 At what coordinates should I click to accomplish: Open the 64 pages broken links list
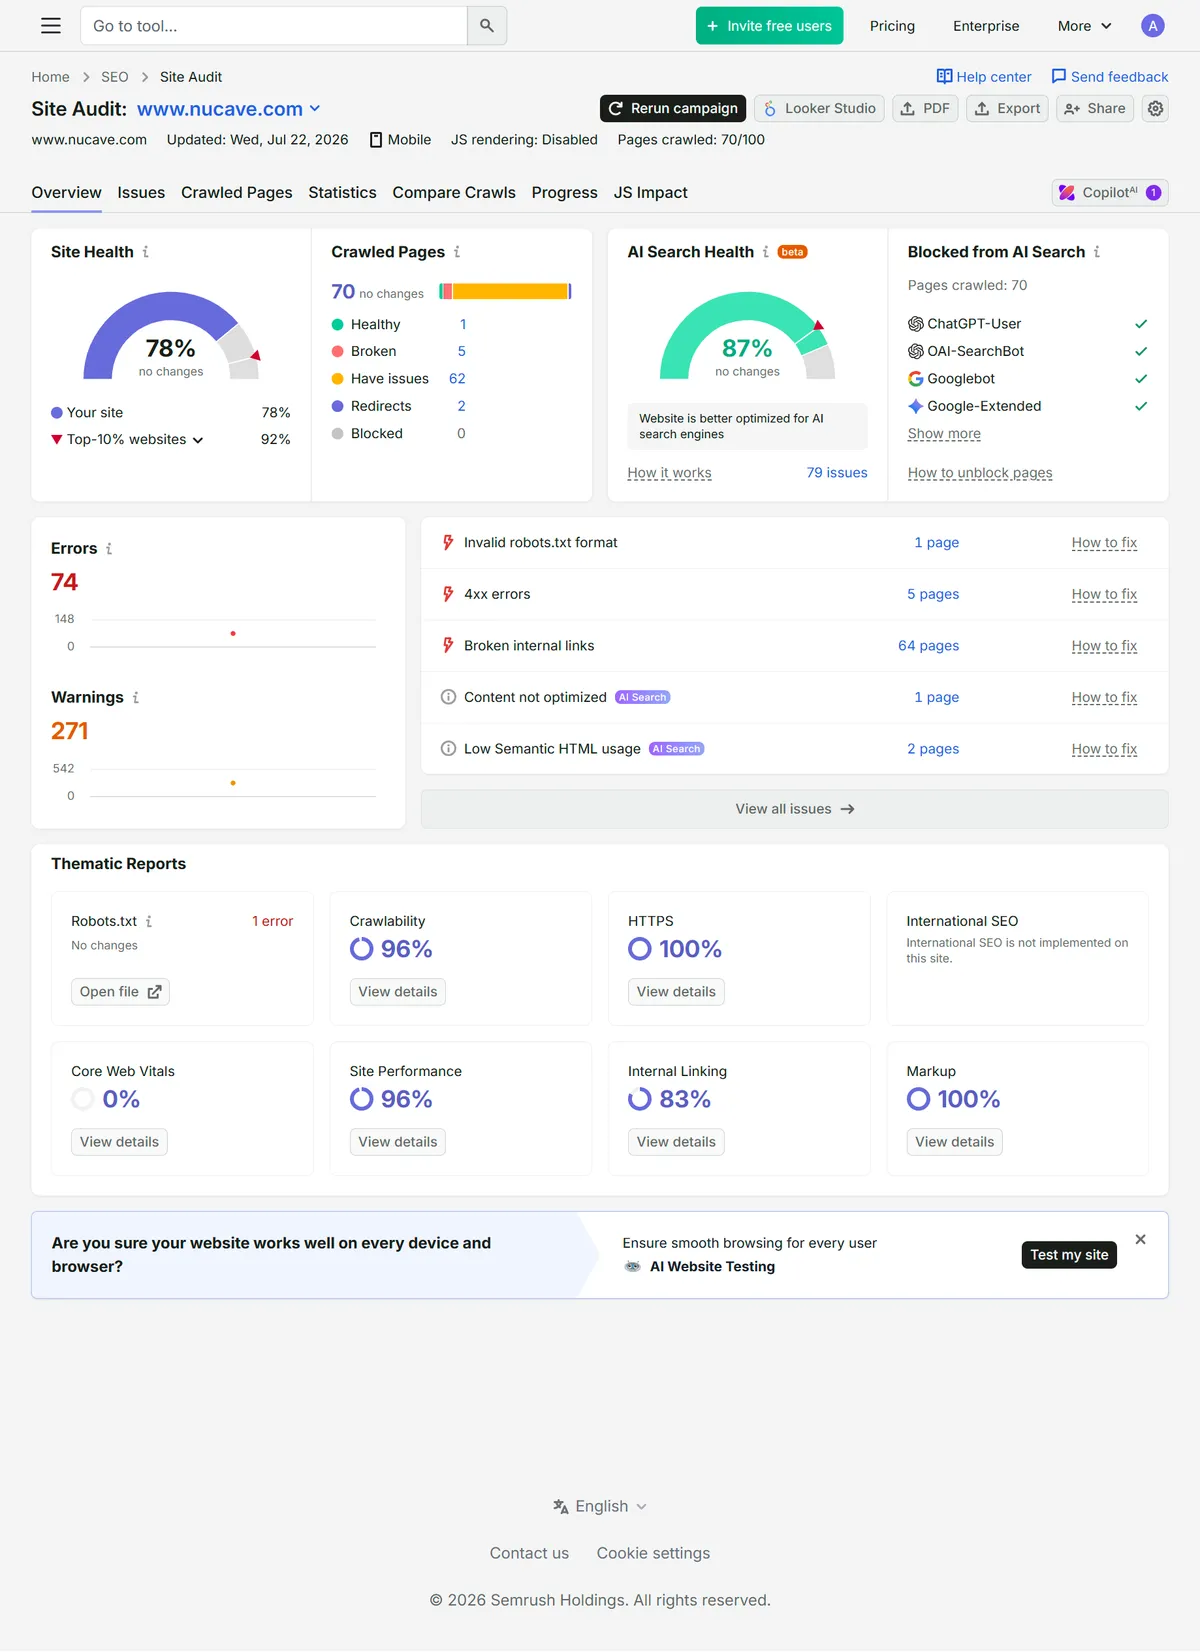click(x=928, y=646)
